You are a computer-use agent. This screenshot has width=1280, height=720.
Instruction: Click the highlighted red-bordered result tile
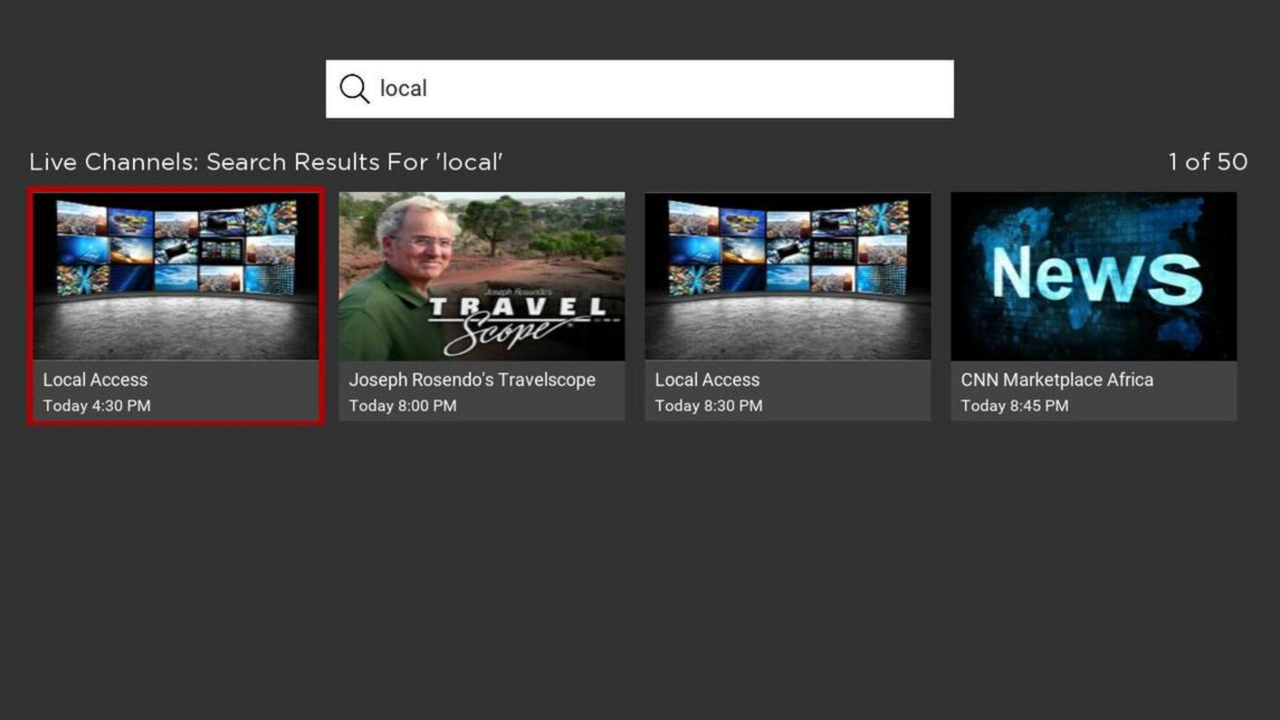(176, 306)
